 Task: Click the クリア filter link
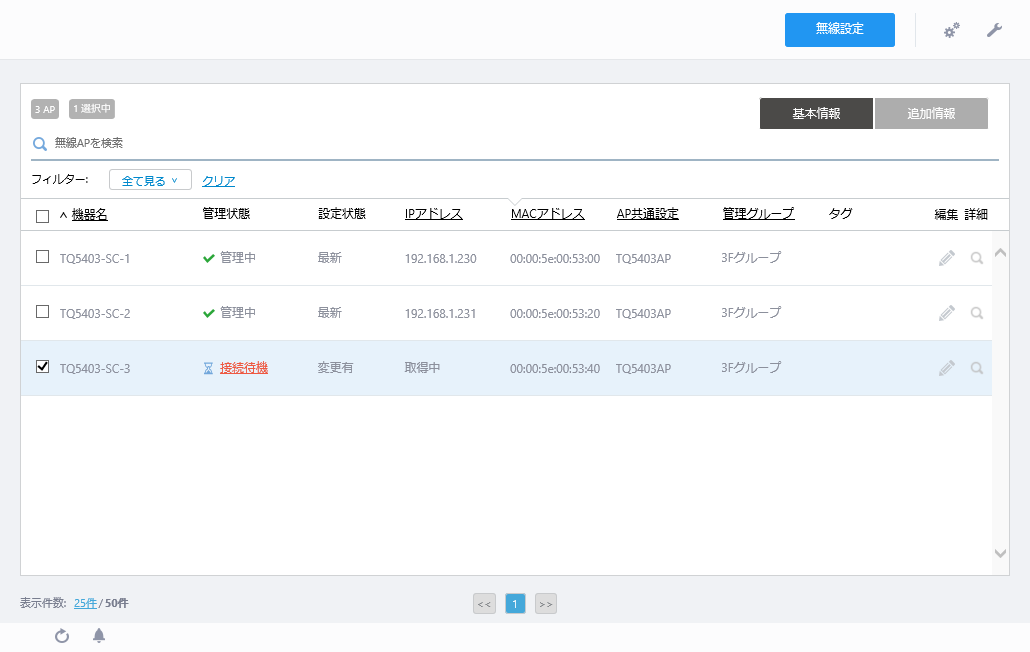218,181
